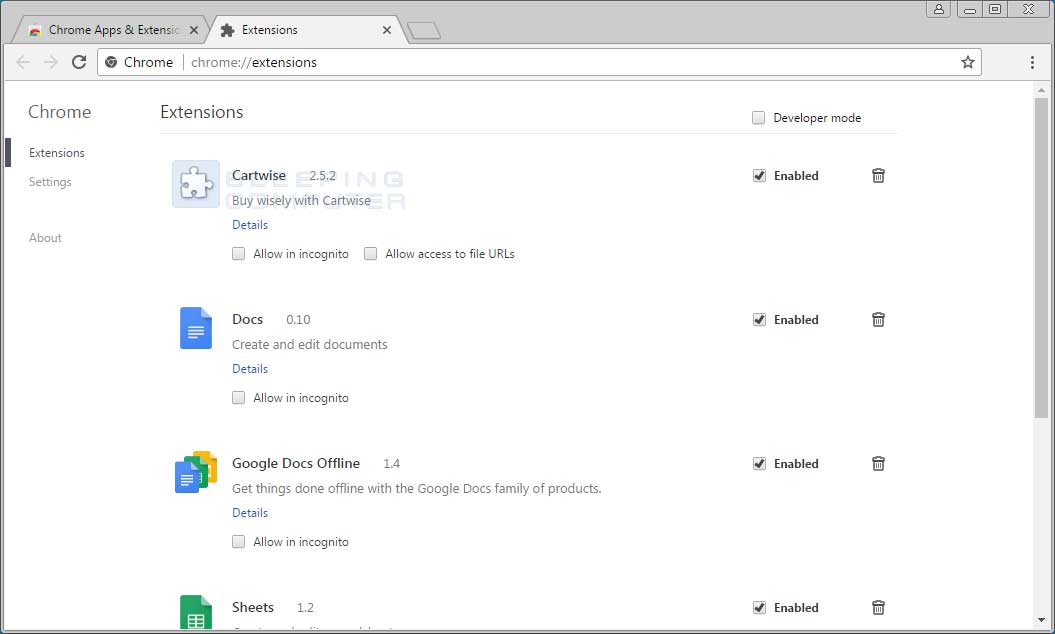This screenshot has height=634, width=1055.
Task: Click the browser back arrow
Action: tap(23, 63)
